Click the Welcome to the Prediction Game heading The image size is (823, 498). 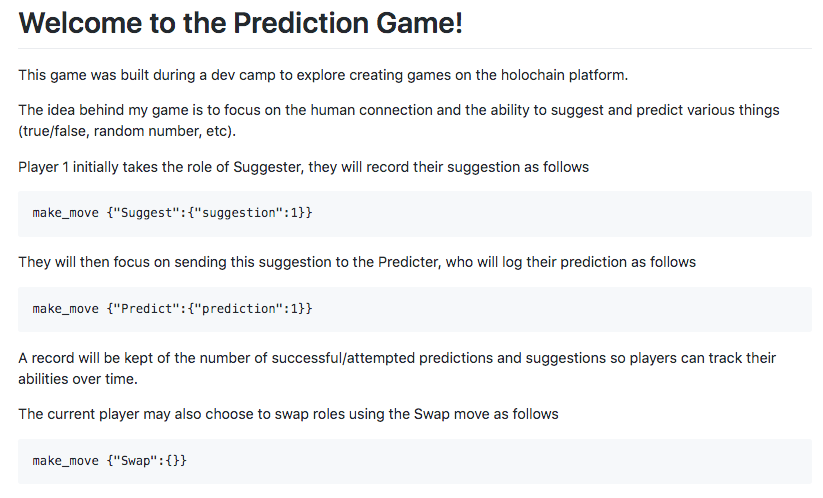(x=240, y=23)
